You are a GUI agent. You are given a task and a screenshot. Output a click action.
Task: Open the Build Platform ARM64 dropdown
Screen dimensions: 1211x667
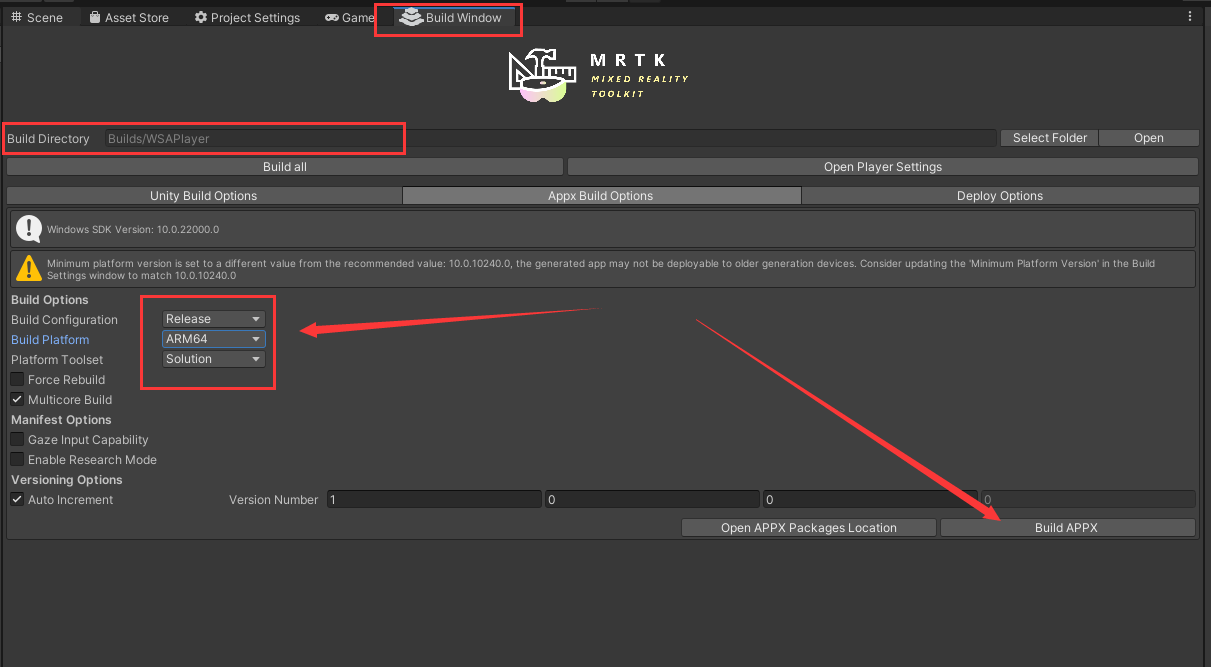[214, 339]
